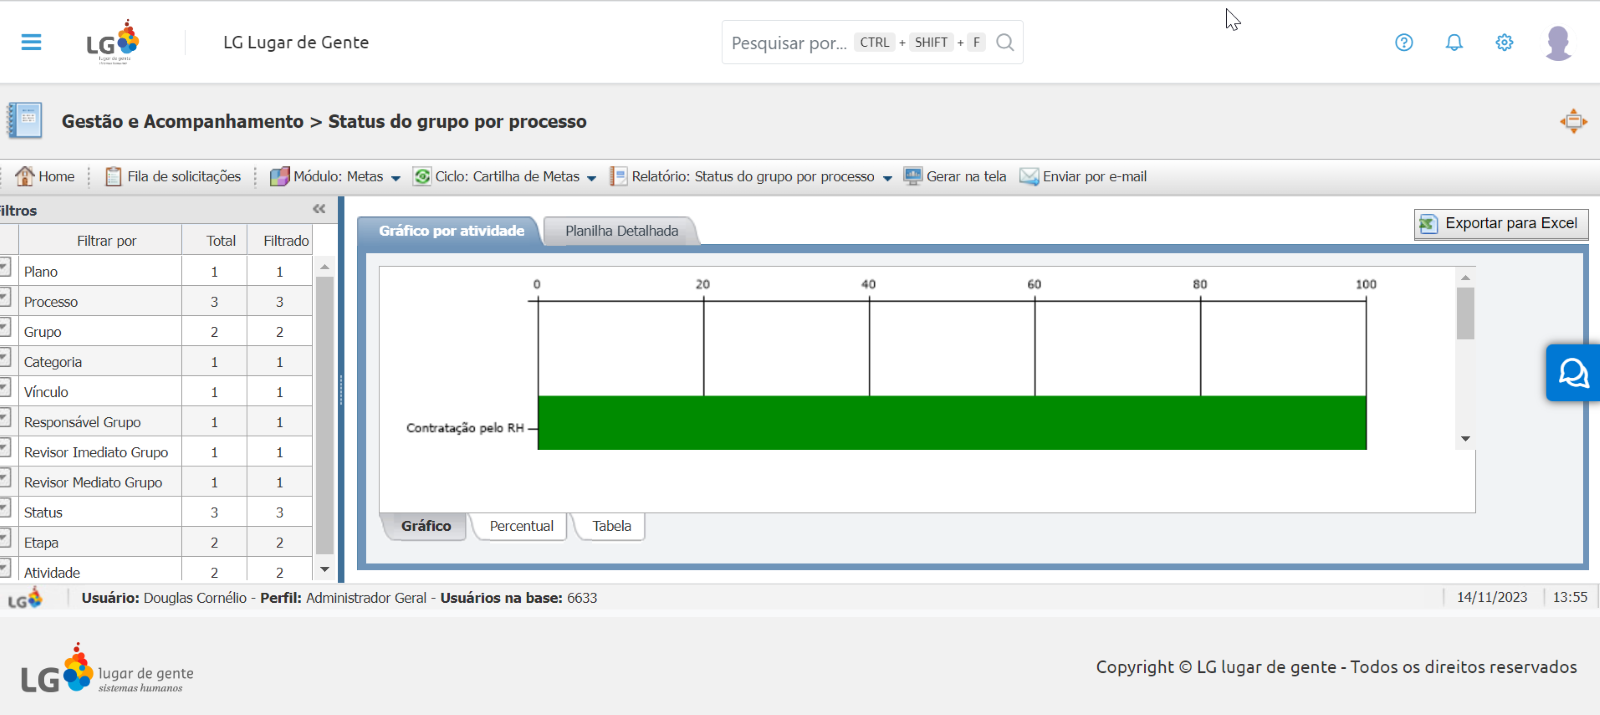
Task: Click the Módulo Metas icon
Action: 280,176
